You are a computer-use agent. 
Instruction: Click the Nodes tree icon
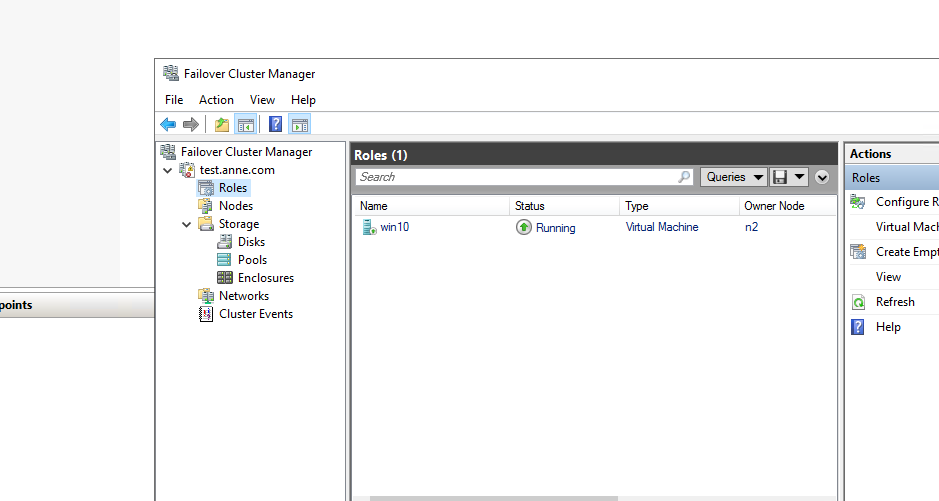pyautogui.click(x=206, y=206)
